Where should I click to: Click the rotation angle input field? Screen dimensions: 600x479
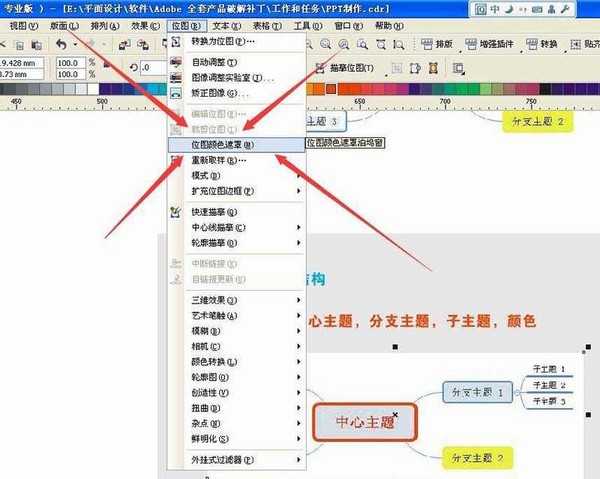tap(153, 68)
